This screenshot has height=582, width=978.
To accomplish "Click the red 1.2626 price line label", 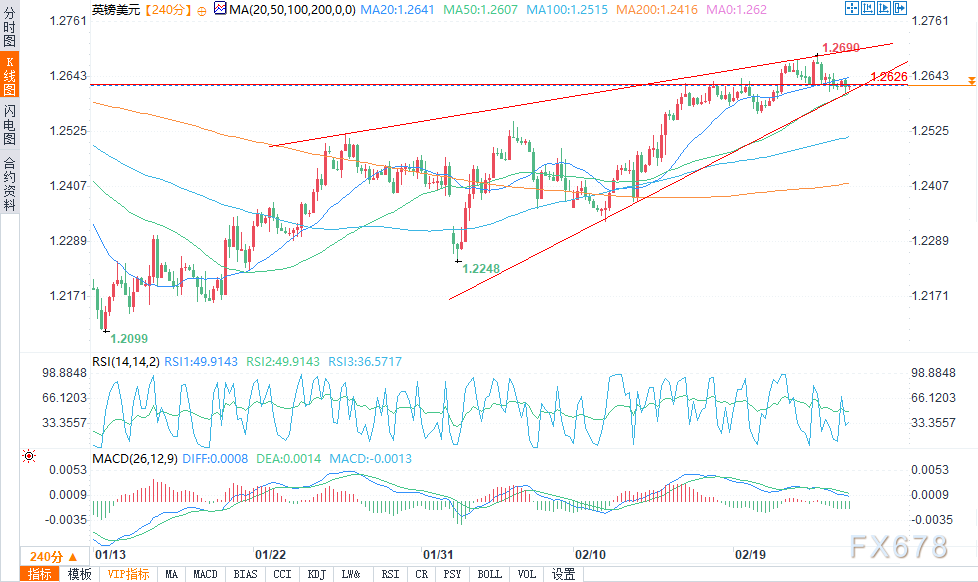I will click(x=888, y=77).
